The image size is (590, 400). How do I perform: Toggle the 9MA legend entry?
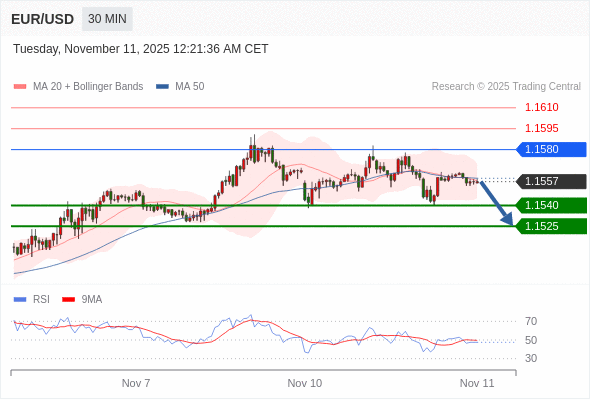pyautogui.click(x=82, y=300)
